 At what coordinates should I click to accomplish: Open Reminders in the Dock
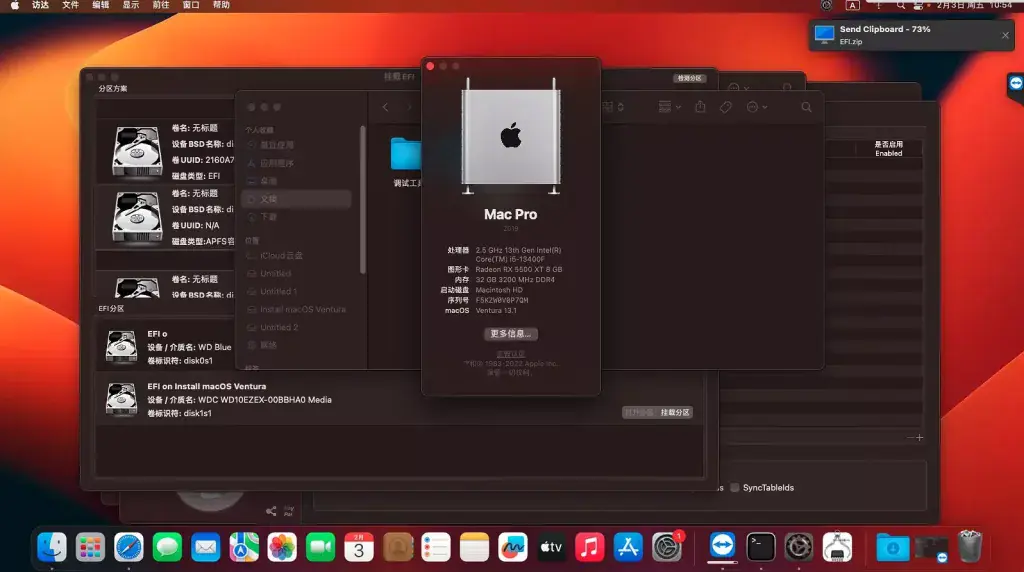click(436, 547)
